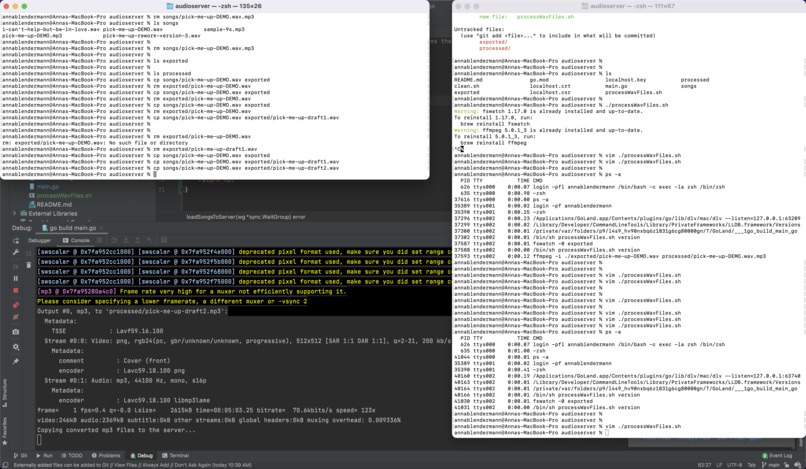Open Git tool window
Viewport: 806px width, 469px height.
point(21,456)
